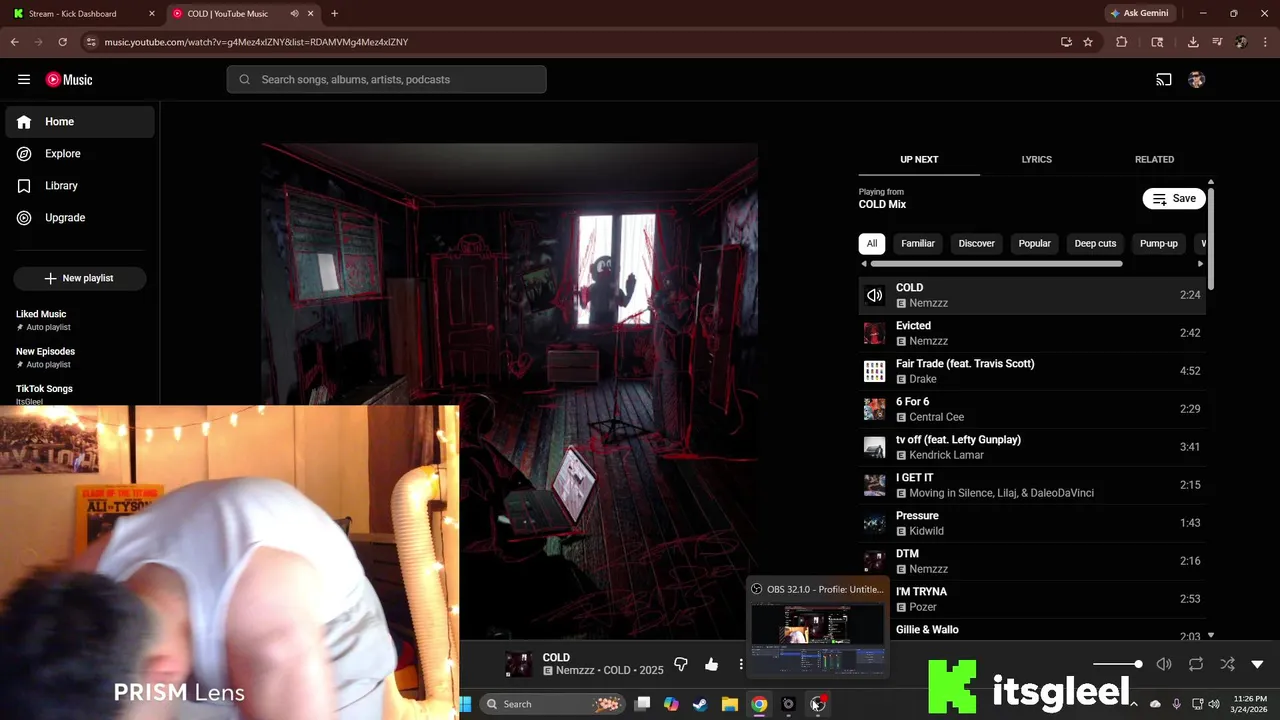Click the playing speaker icon on COLD row
The image size is (1280, 720).
[x=874, y=295]
